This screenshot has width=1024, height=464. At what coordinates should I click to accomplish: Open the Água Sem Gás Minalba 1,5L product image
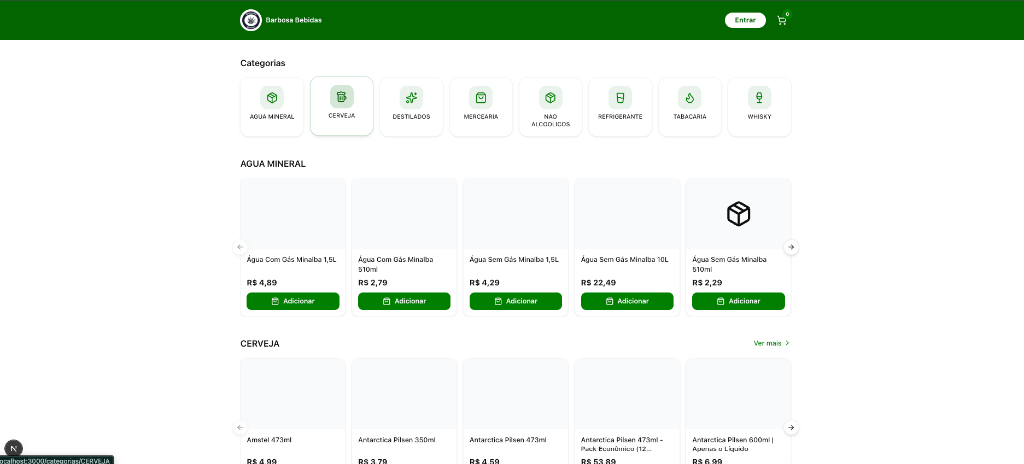pyautogui.click(x=516, y=214)
